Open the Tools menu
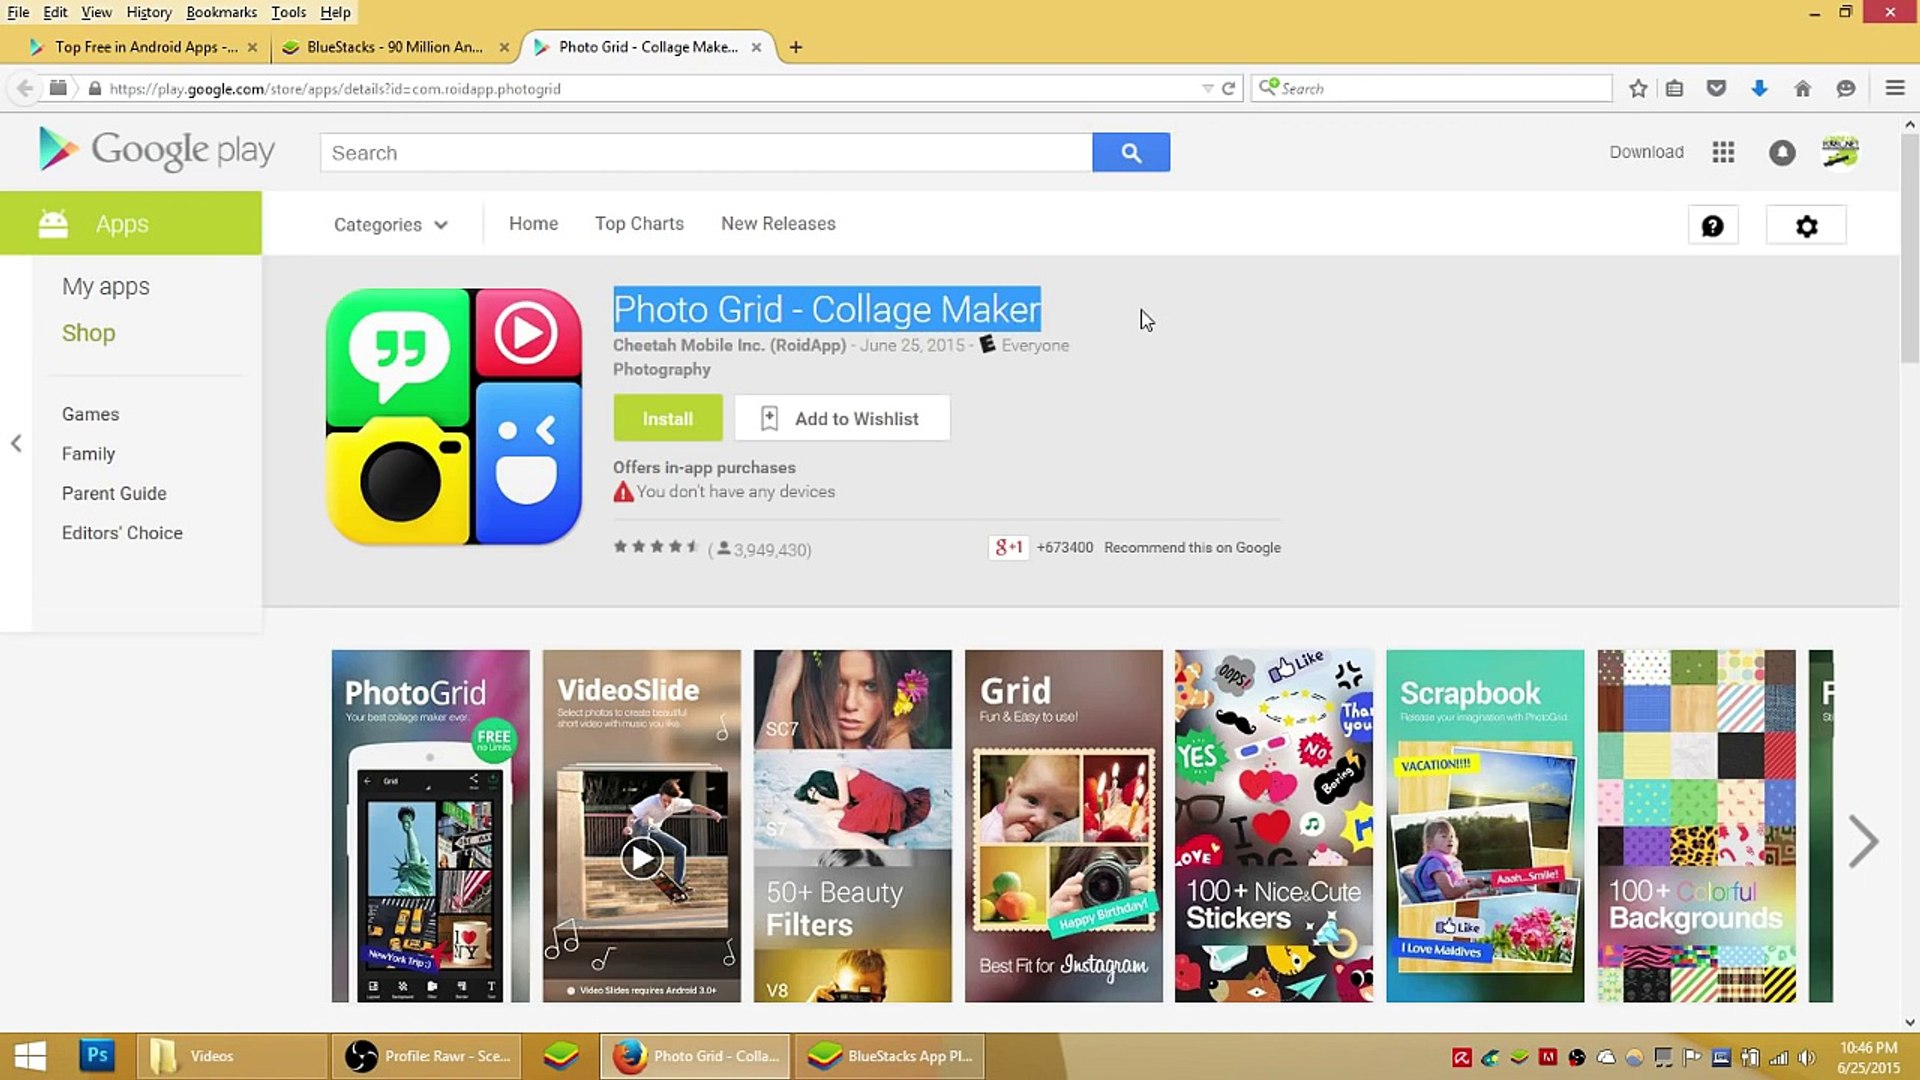This screenshot has height=1080, width=1920. [288, 12]
